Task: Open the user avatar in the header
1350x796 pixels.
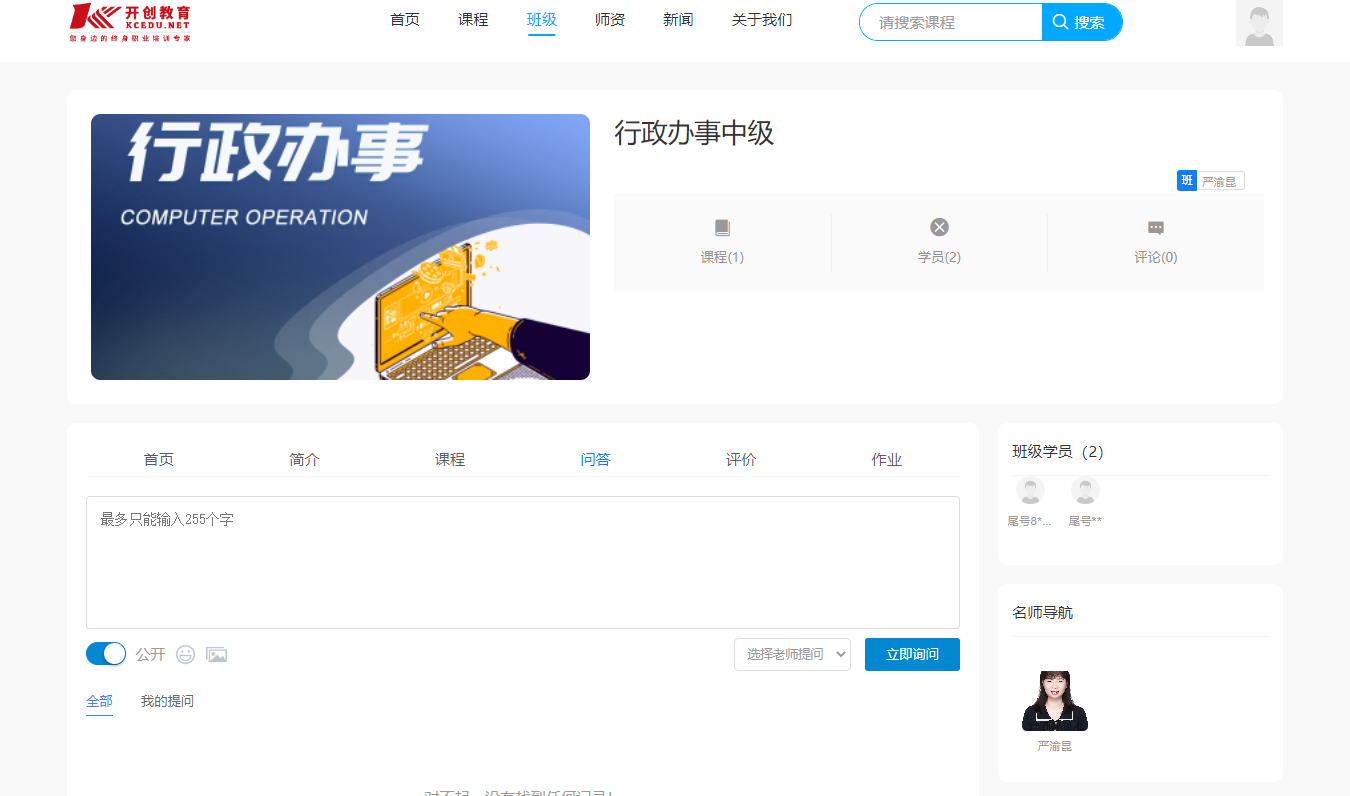Action: [1259, 23]
